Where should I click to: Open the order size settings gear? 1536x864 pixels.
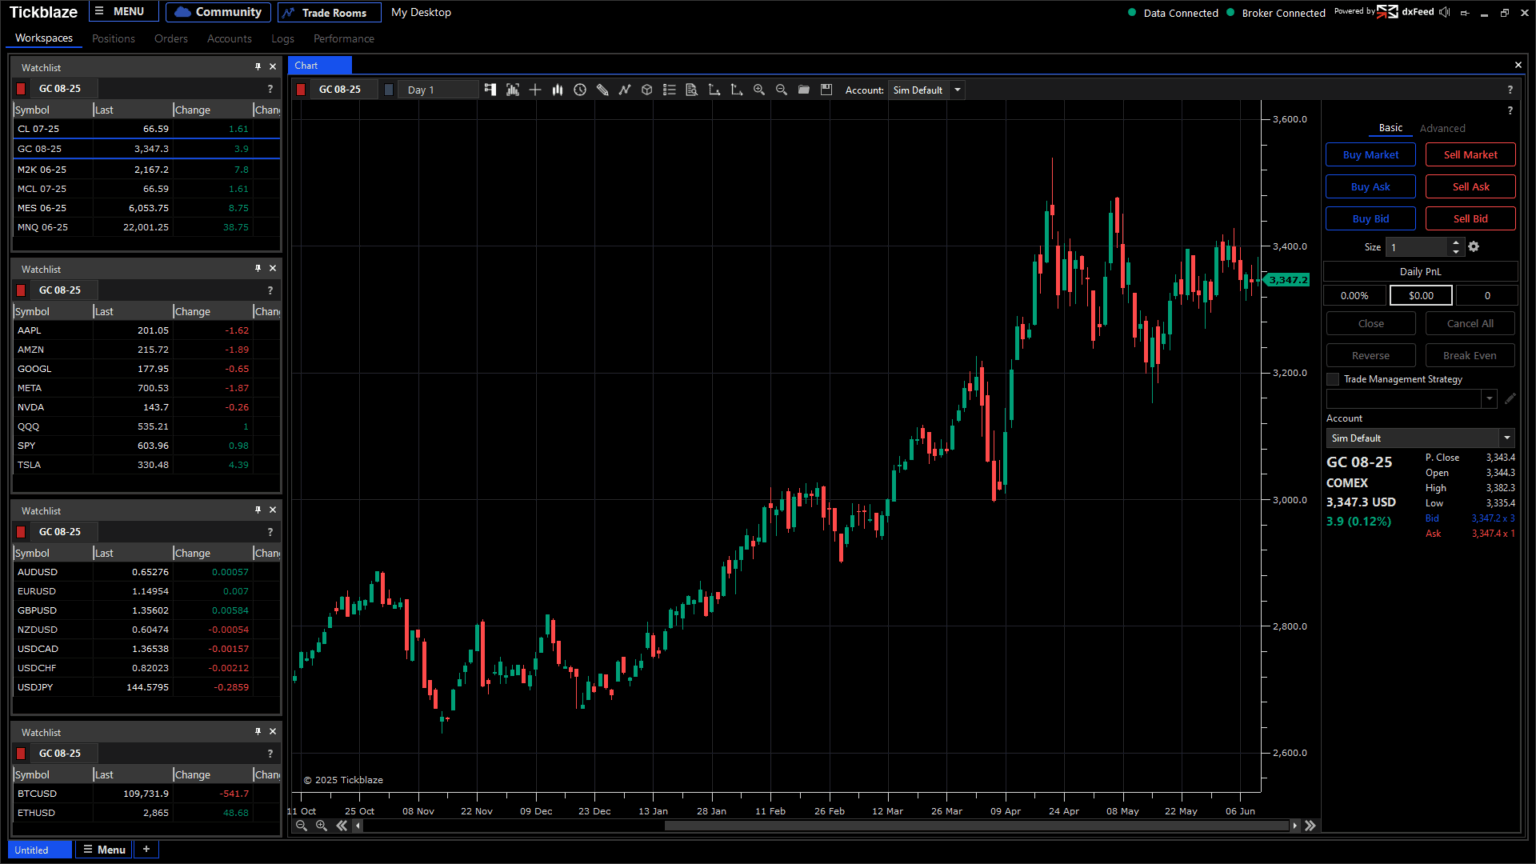click(1473, 247)
